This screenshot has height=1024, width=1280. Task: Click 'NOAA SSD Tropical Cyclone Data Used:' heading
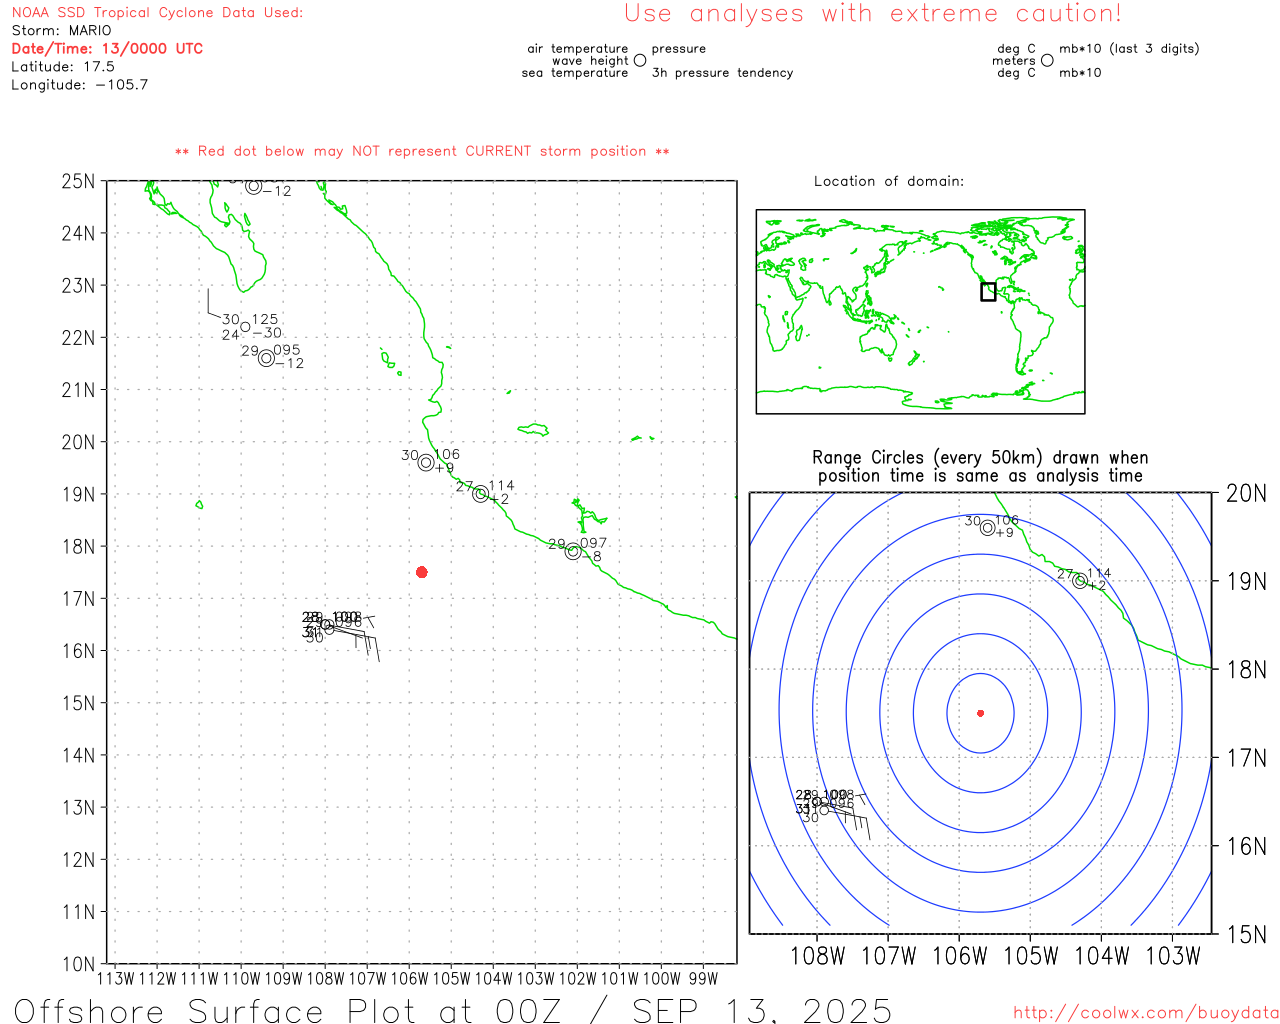click(157, 13)
